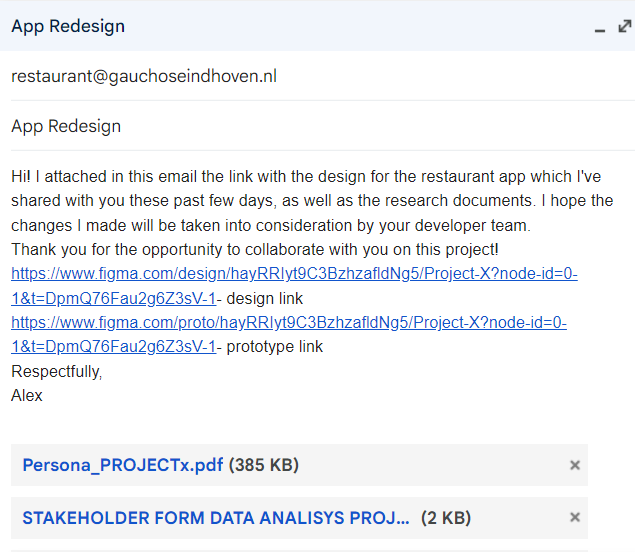Click the 2 KB file size label
This screenshot has width=635, height=552.
point(446,518)
